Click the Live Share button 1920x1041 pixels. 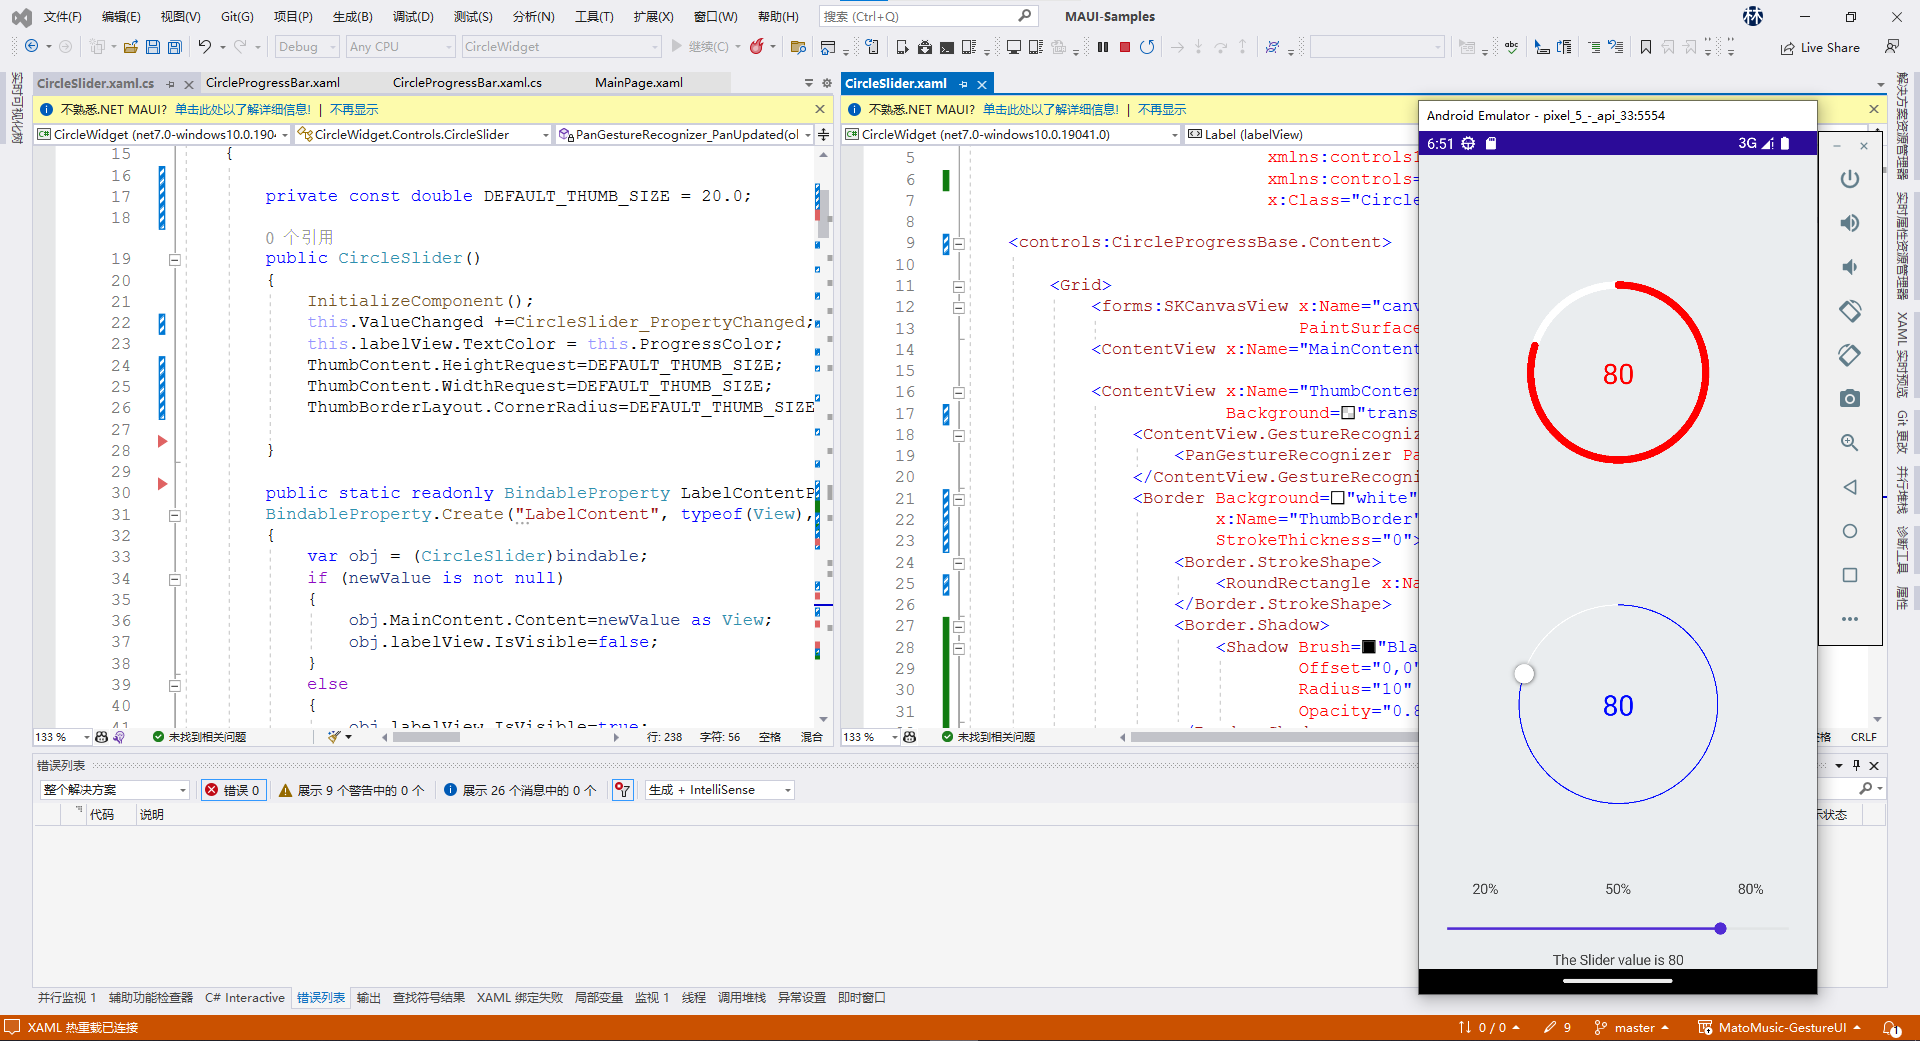click(x=1820, y=47)
